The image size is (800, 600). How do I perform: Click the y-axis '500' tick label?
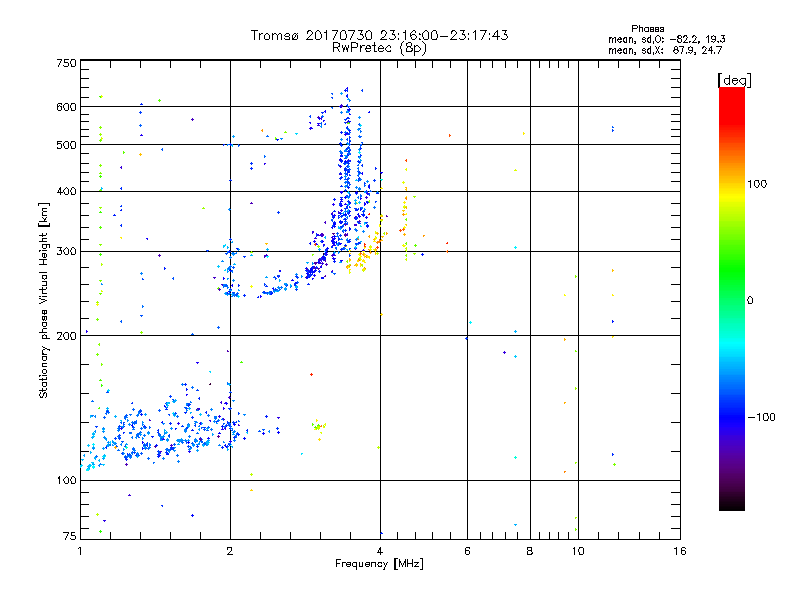[x=66, y=145]
